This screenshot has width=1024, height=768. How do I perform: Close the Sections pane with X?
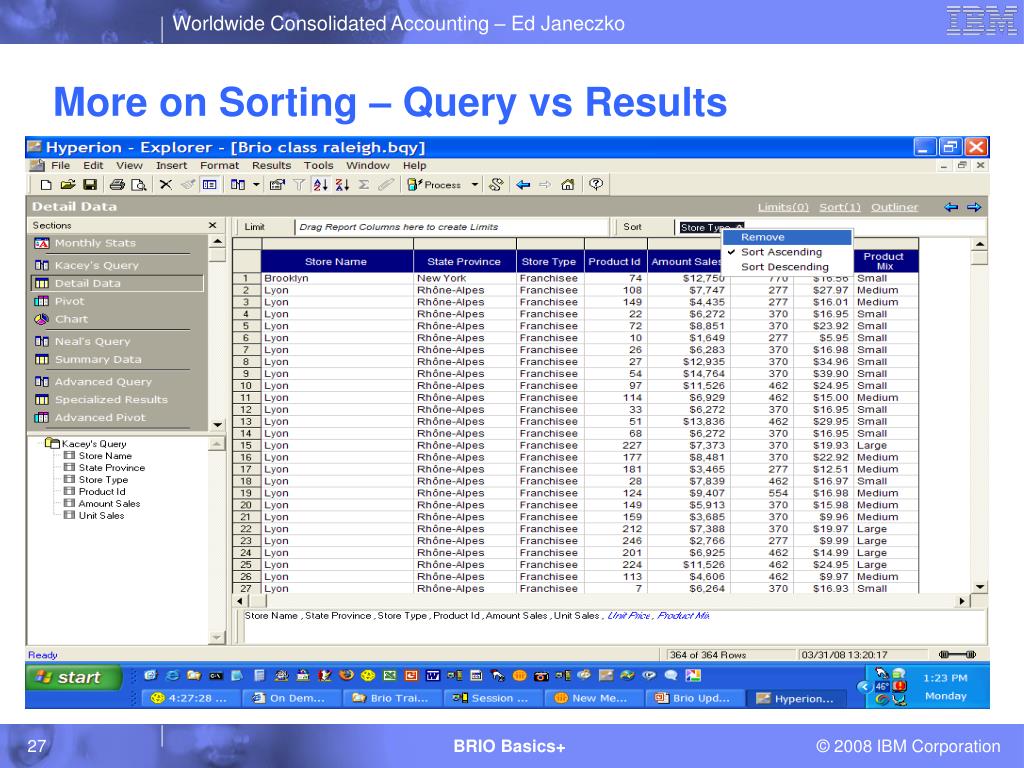(x=212, y=225)
